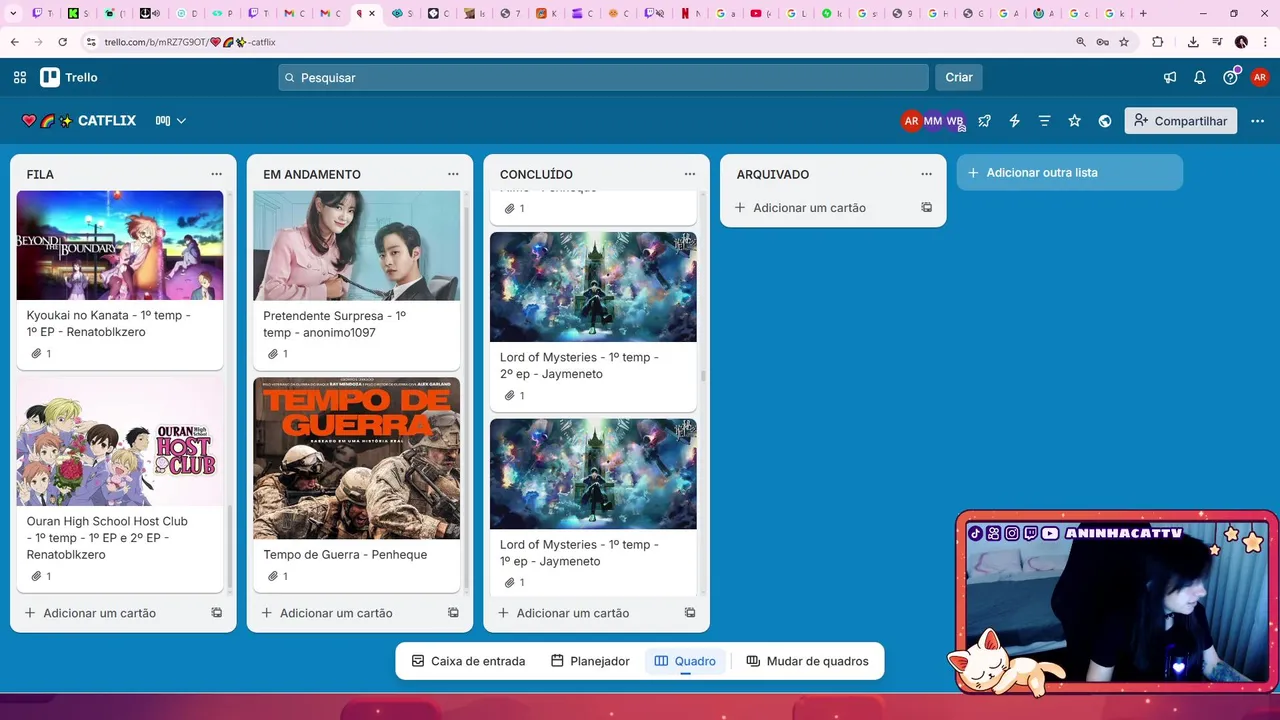Open the board filter icon
This screenshot has width=1280, height=720.
pyautogui.click(x=1045, y=121)
